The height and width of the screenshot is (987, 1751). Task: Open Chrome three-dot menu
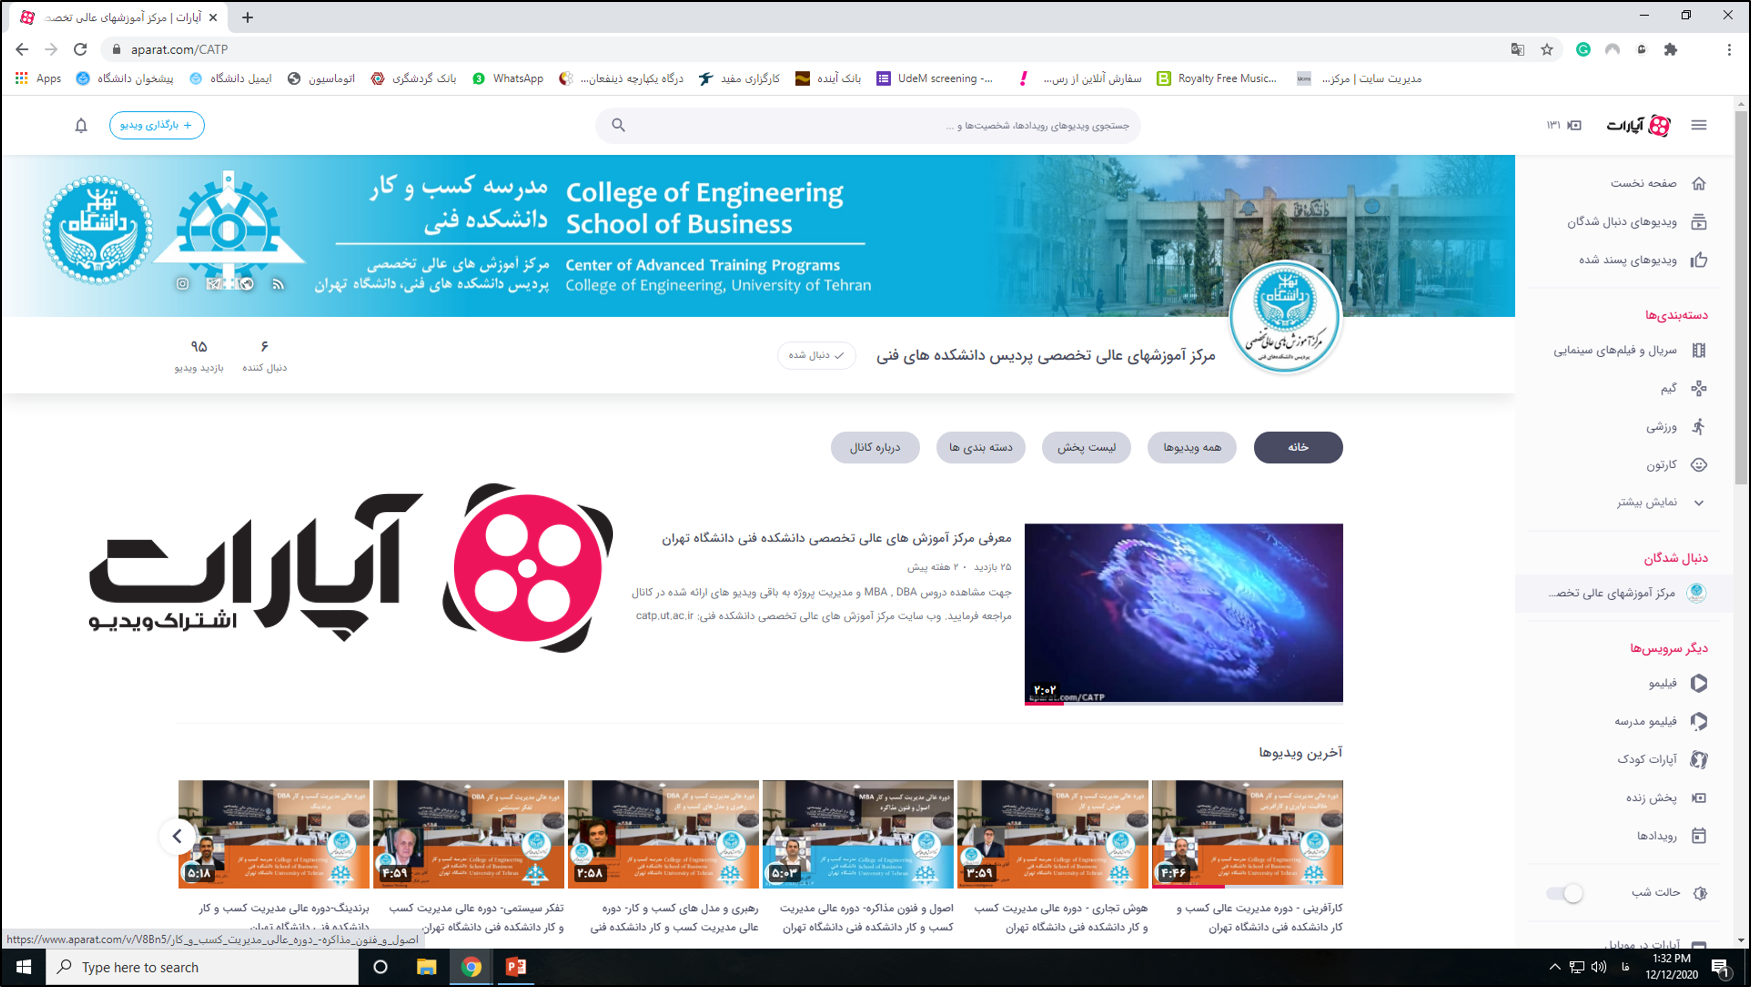coord(1729,49)
